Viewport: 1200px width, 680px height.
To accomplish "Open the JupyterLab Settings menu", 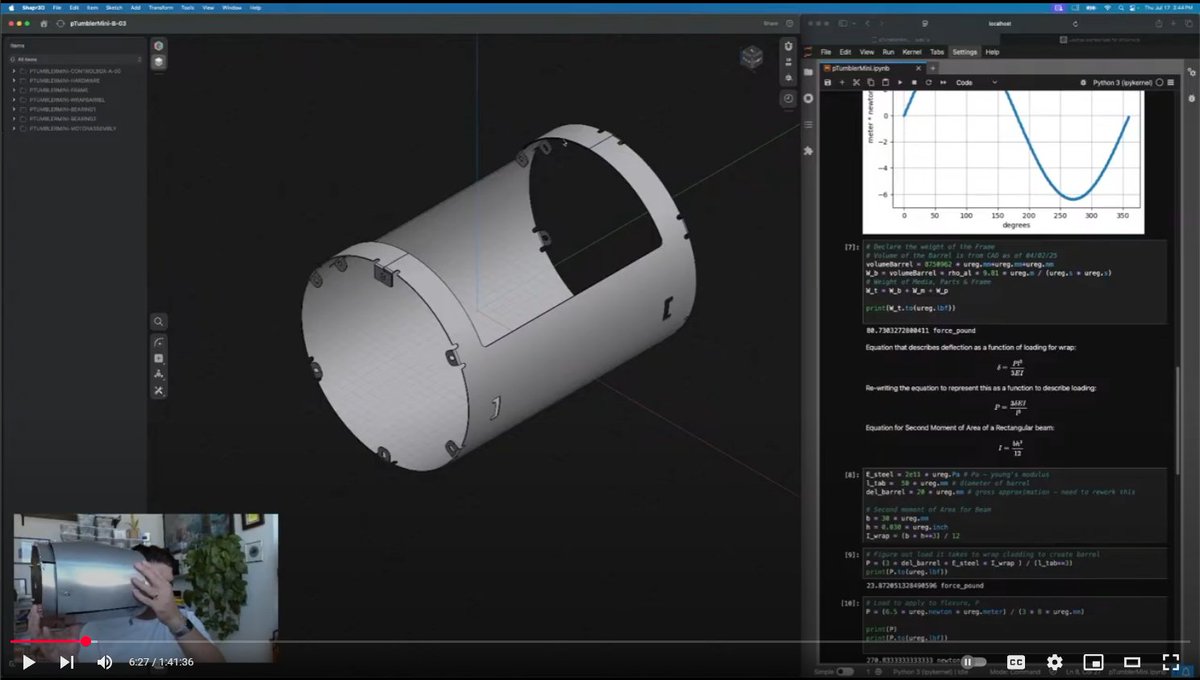I will pyautogui.click(x=964, y=52).
